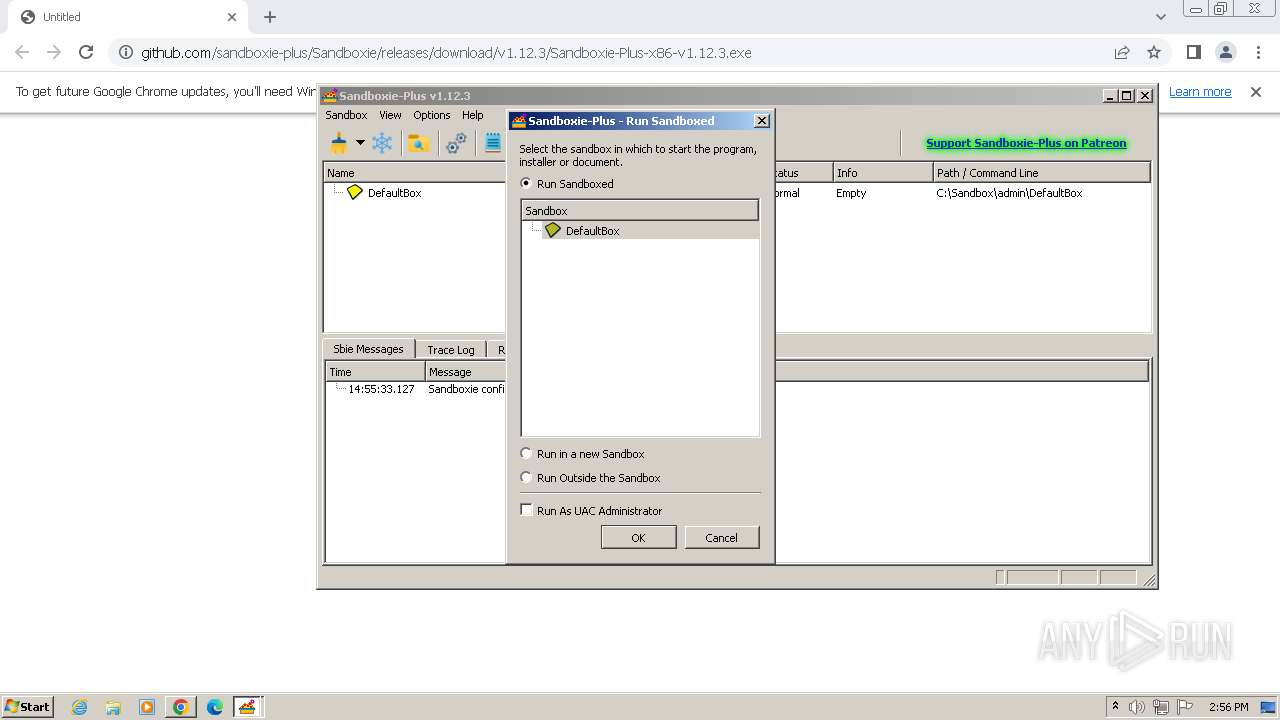
Task: Click the snowflake icon in Sandboxie toolbar
Action: click(x=382, y=143)
